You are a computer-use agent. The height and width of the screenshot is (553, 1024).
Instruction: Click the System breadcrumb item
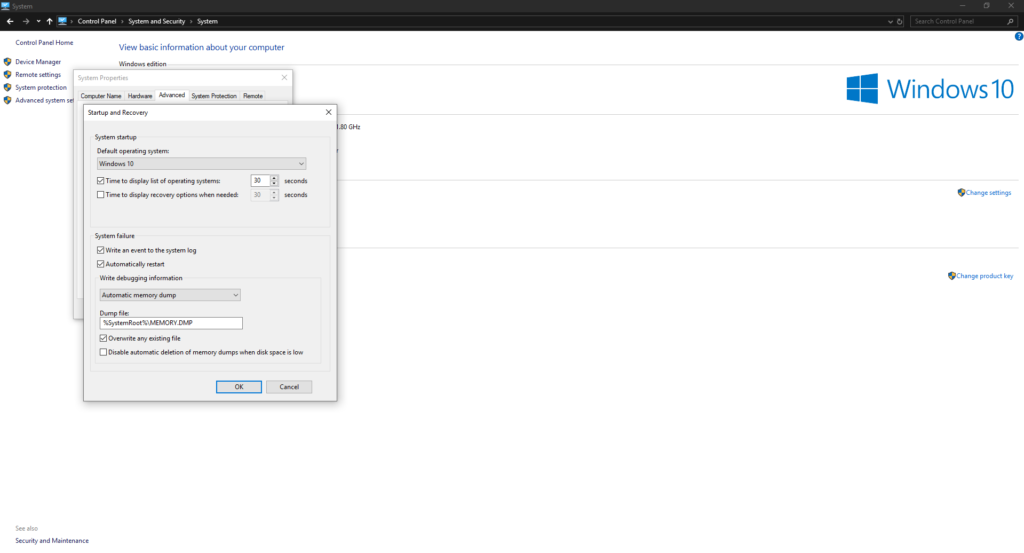click(207, 22)
